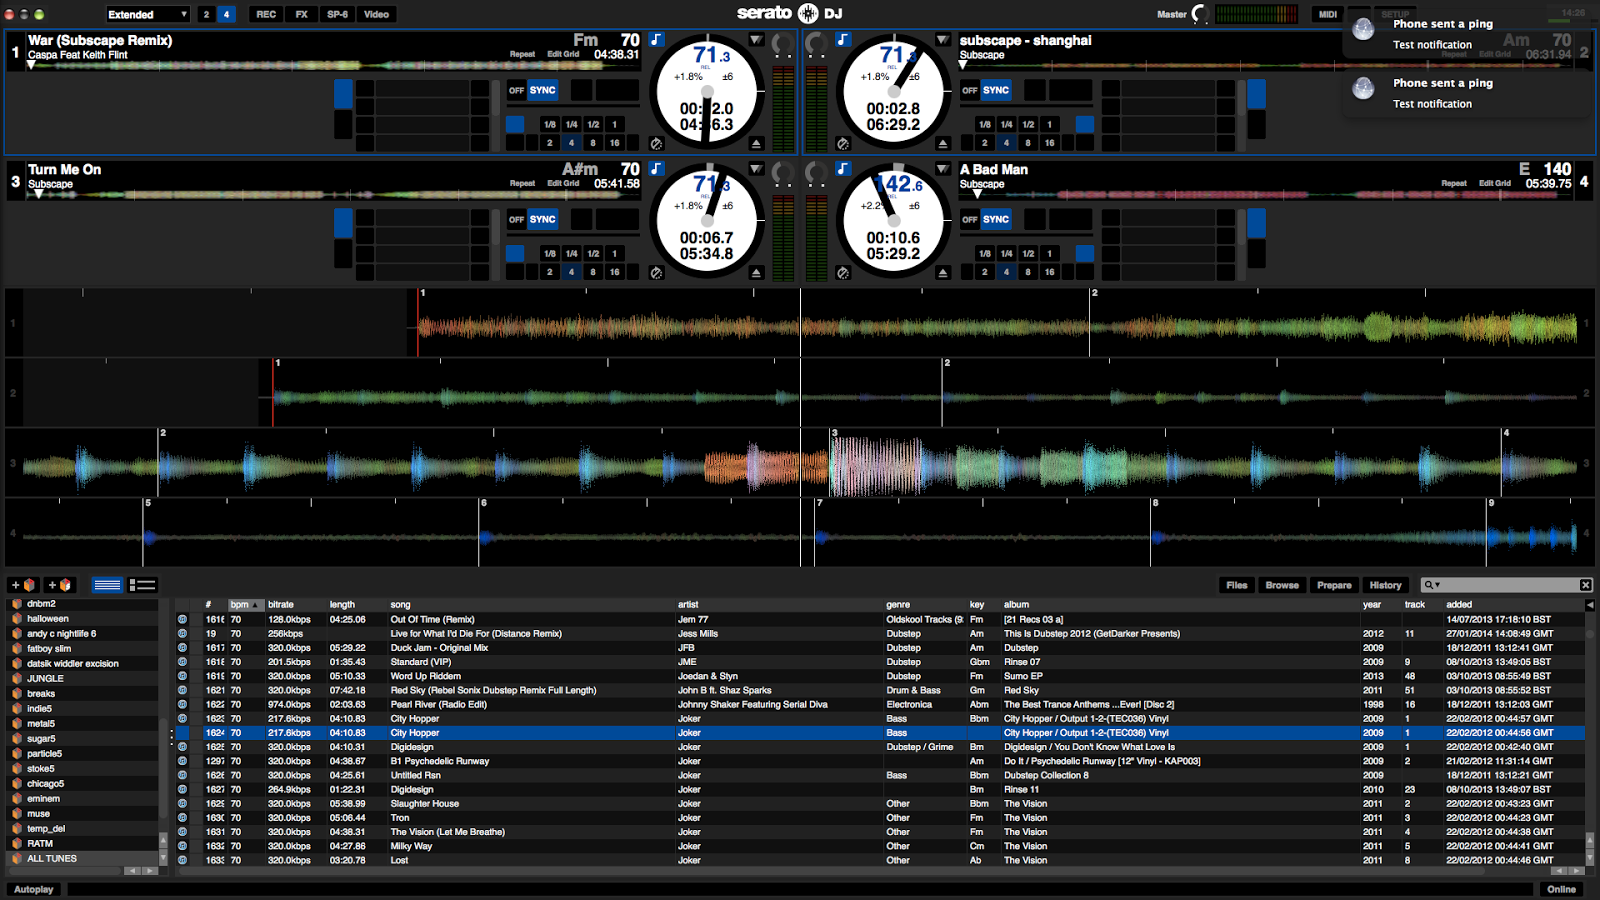Turn sync OFF on deck 3
The width and height of the screenshot is (1600, 900).
[516, 220]
